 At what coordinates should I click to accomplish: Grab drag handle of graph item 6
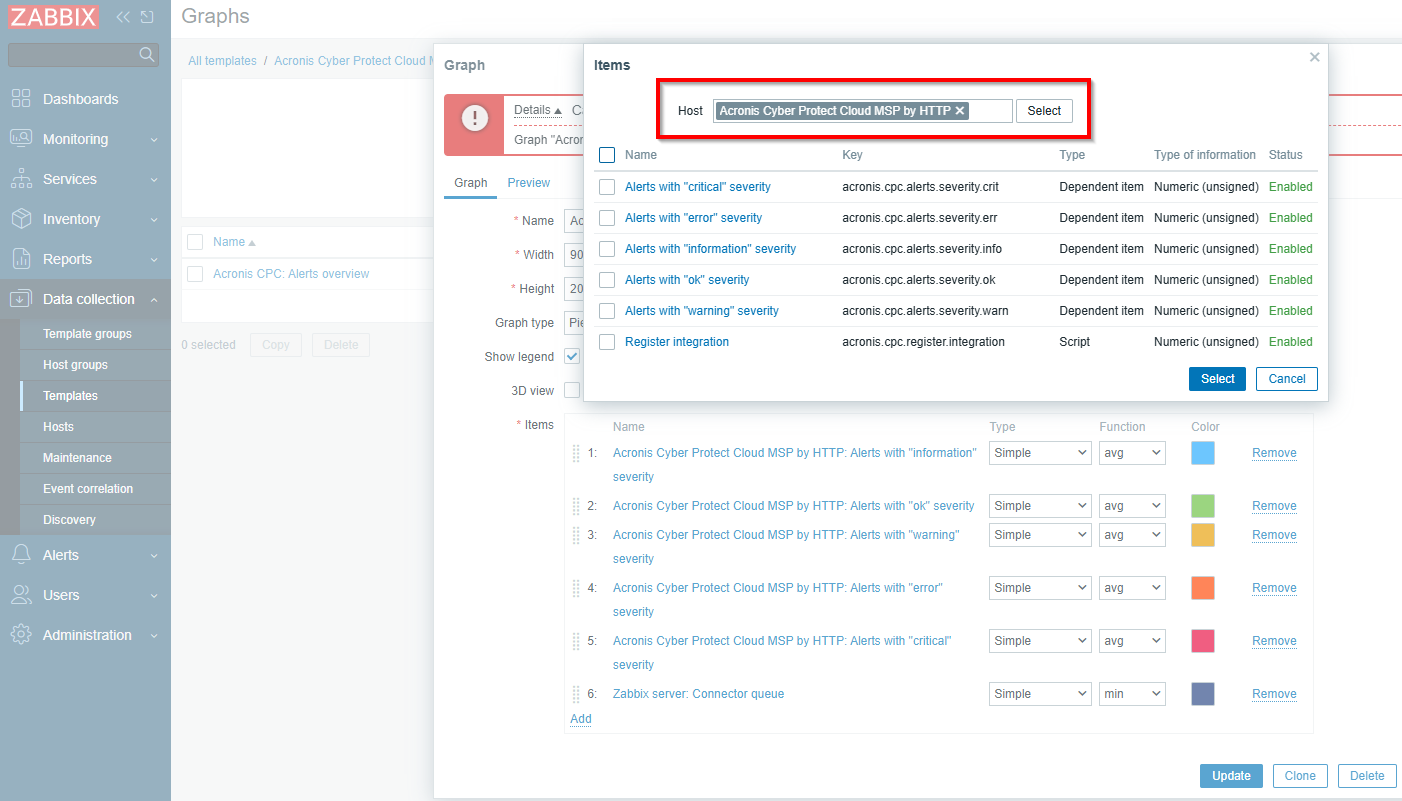coord(576,694)
